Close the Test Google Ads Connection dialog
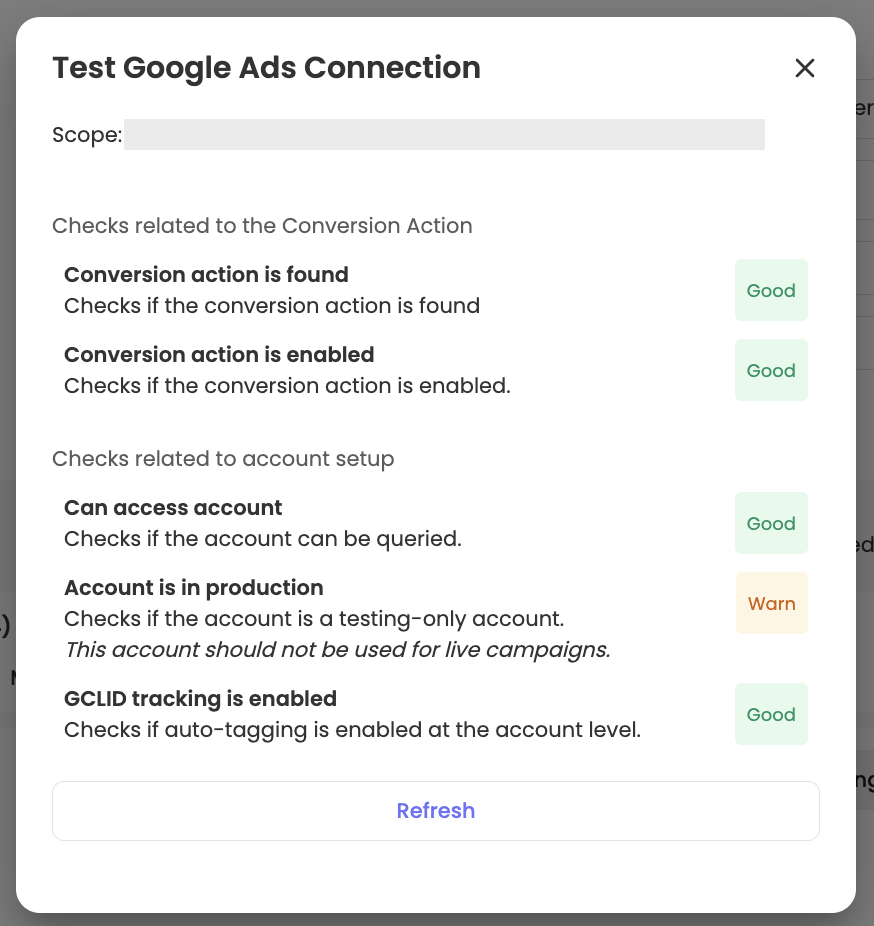This screenshot has height=926, width=874. tap(804, 68)
